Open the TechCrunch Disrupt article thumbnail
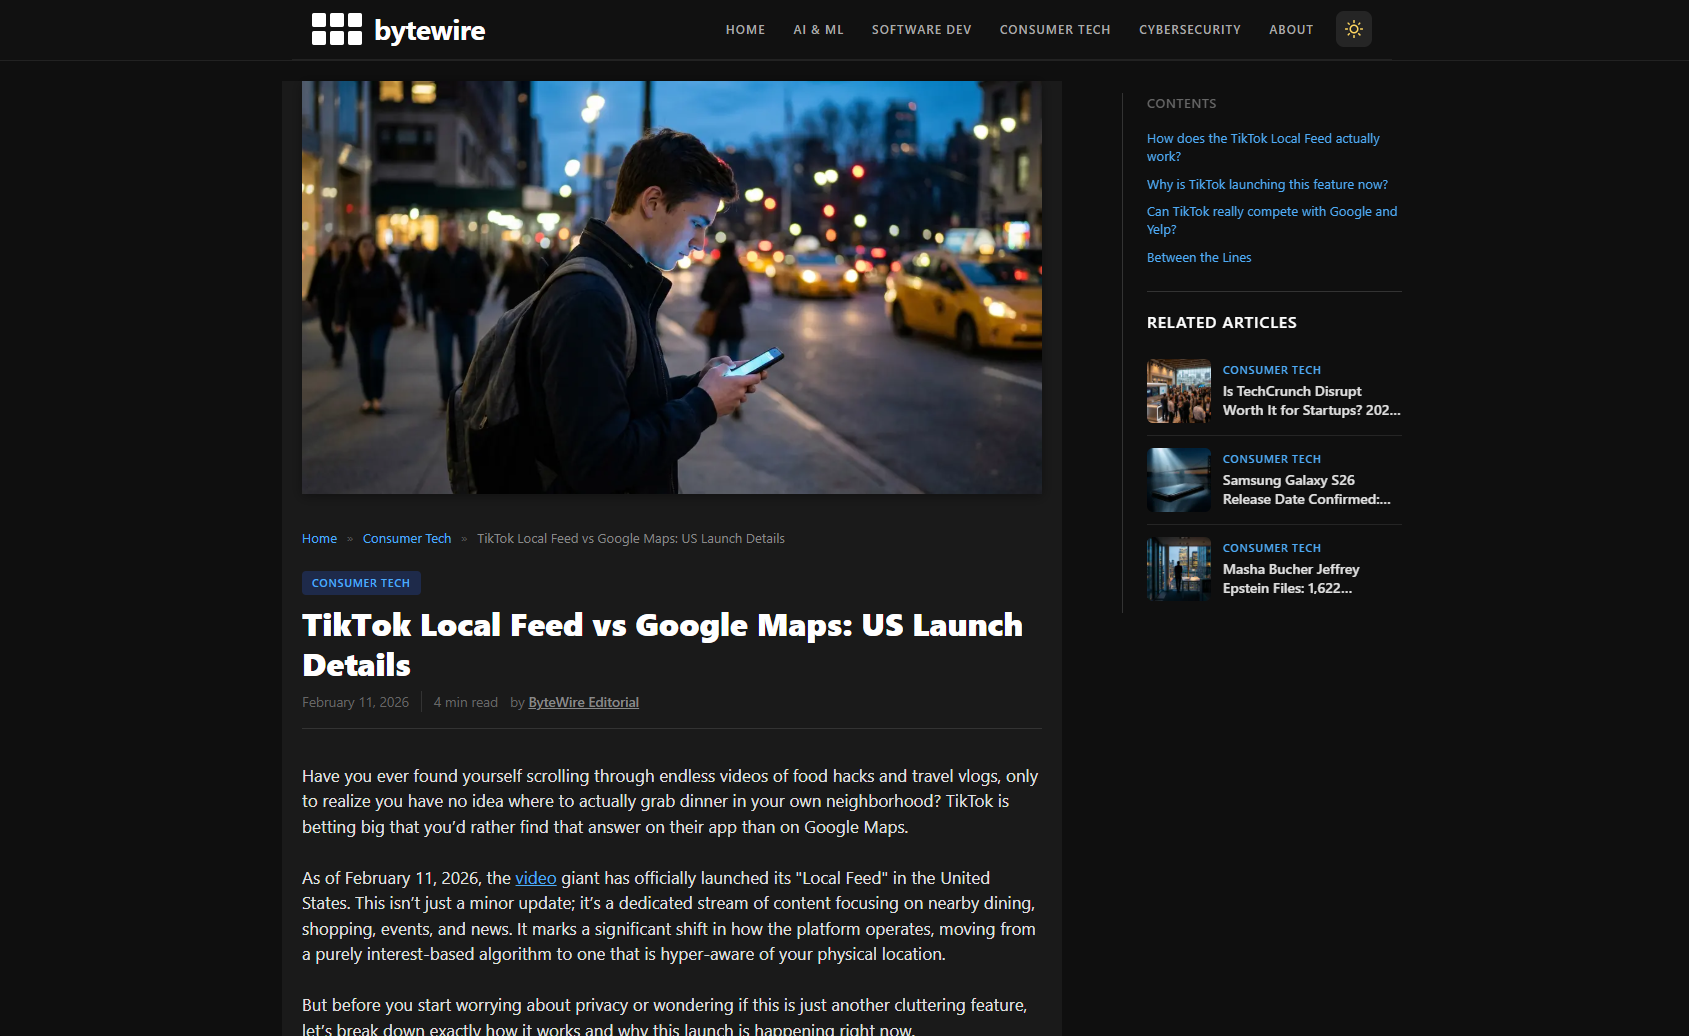The height and width of the screenshot is (1036, 1689). (x=1178, y=391)
